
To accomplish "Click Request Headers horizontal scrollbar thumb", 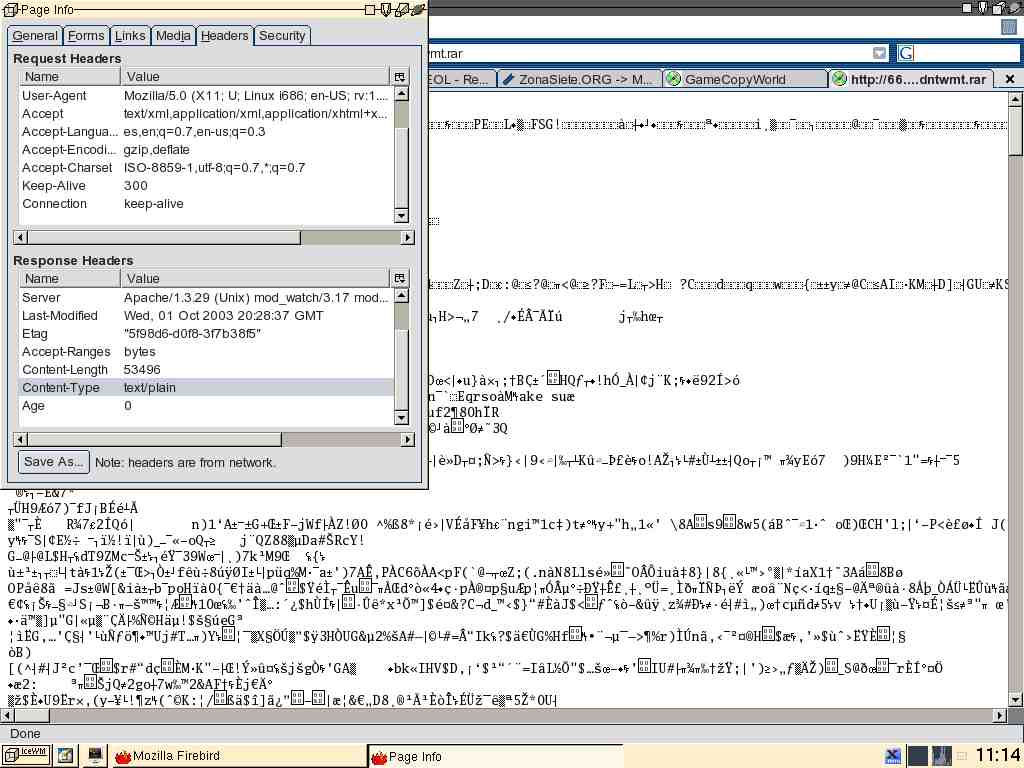I will click(164, 237).
